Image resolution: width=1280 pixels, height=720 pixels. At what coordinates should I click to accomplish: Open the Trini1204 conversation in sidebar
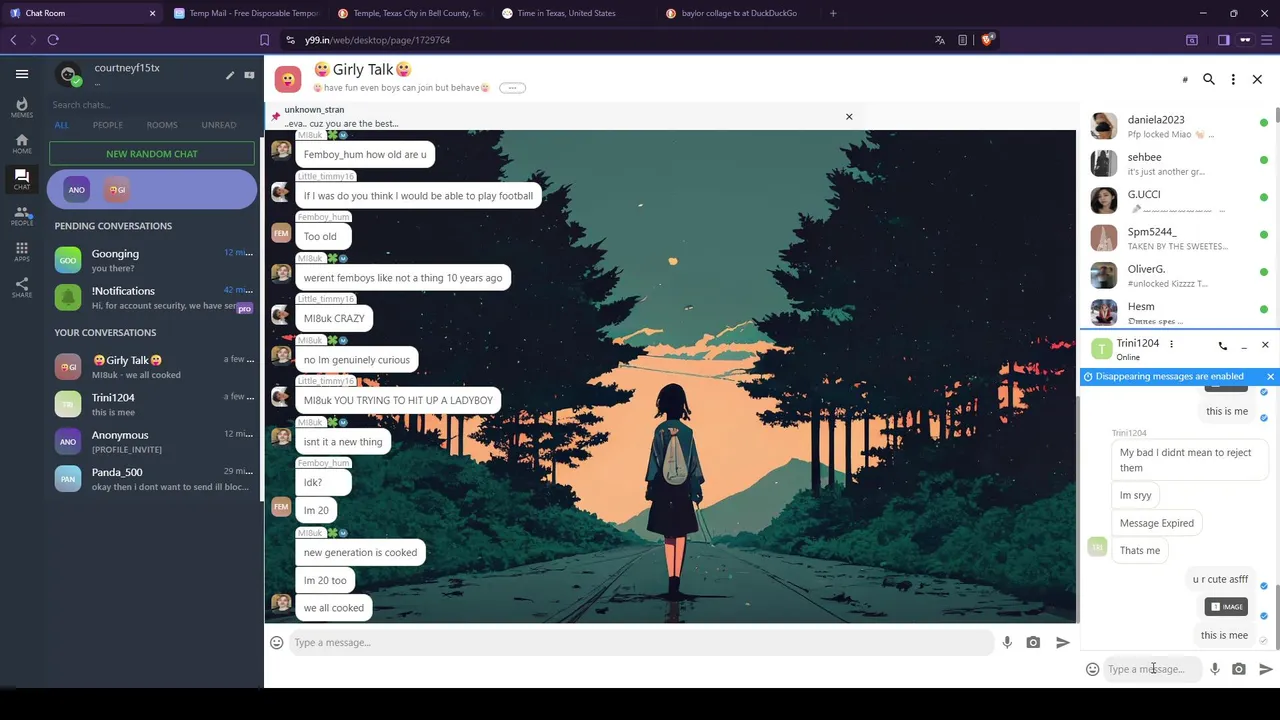click(x=152, y=404)
